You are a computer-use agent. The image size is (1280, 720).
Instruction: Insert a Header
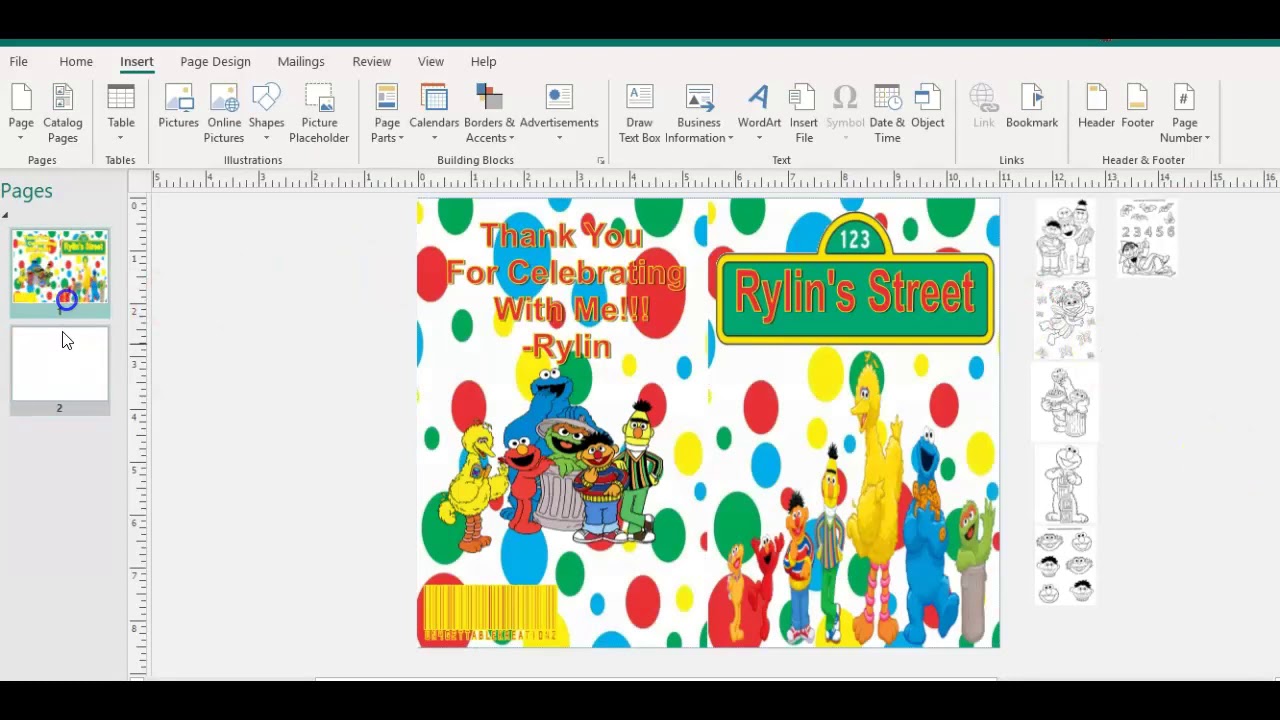click(x=1096, y=108)
